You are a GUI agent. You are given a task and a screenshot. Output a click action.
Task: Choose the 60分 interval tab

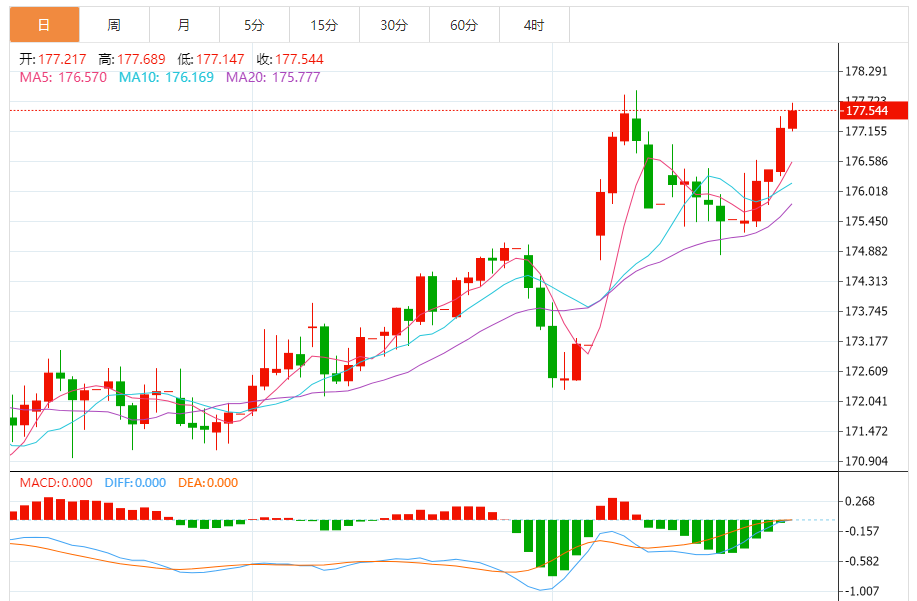pos(464,25)
